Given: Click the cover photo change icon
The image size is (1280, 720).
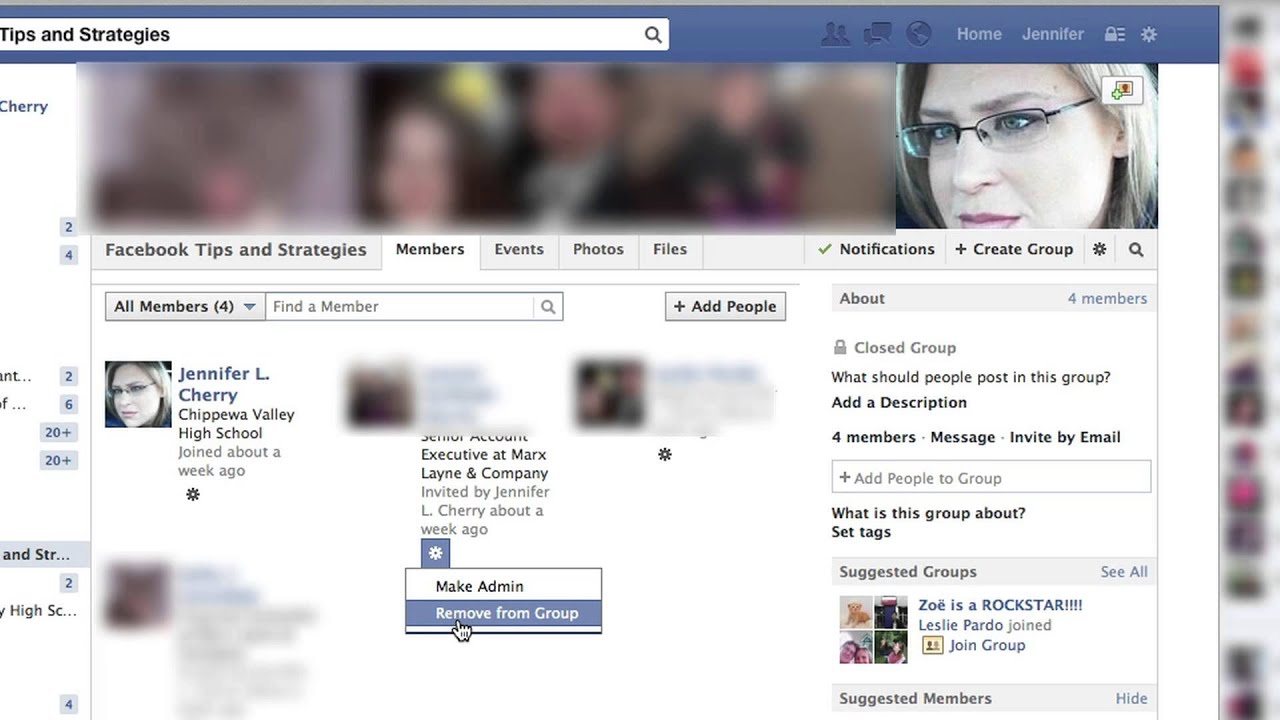Looking at the screenshot, I should pyautogui.click(x=1121, y=91).
